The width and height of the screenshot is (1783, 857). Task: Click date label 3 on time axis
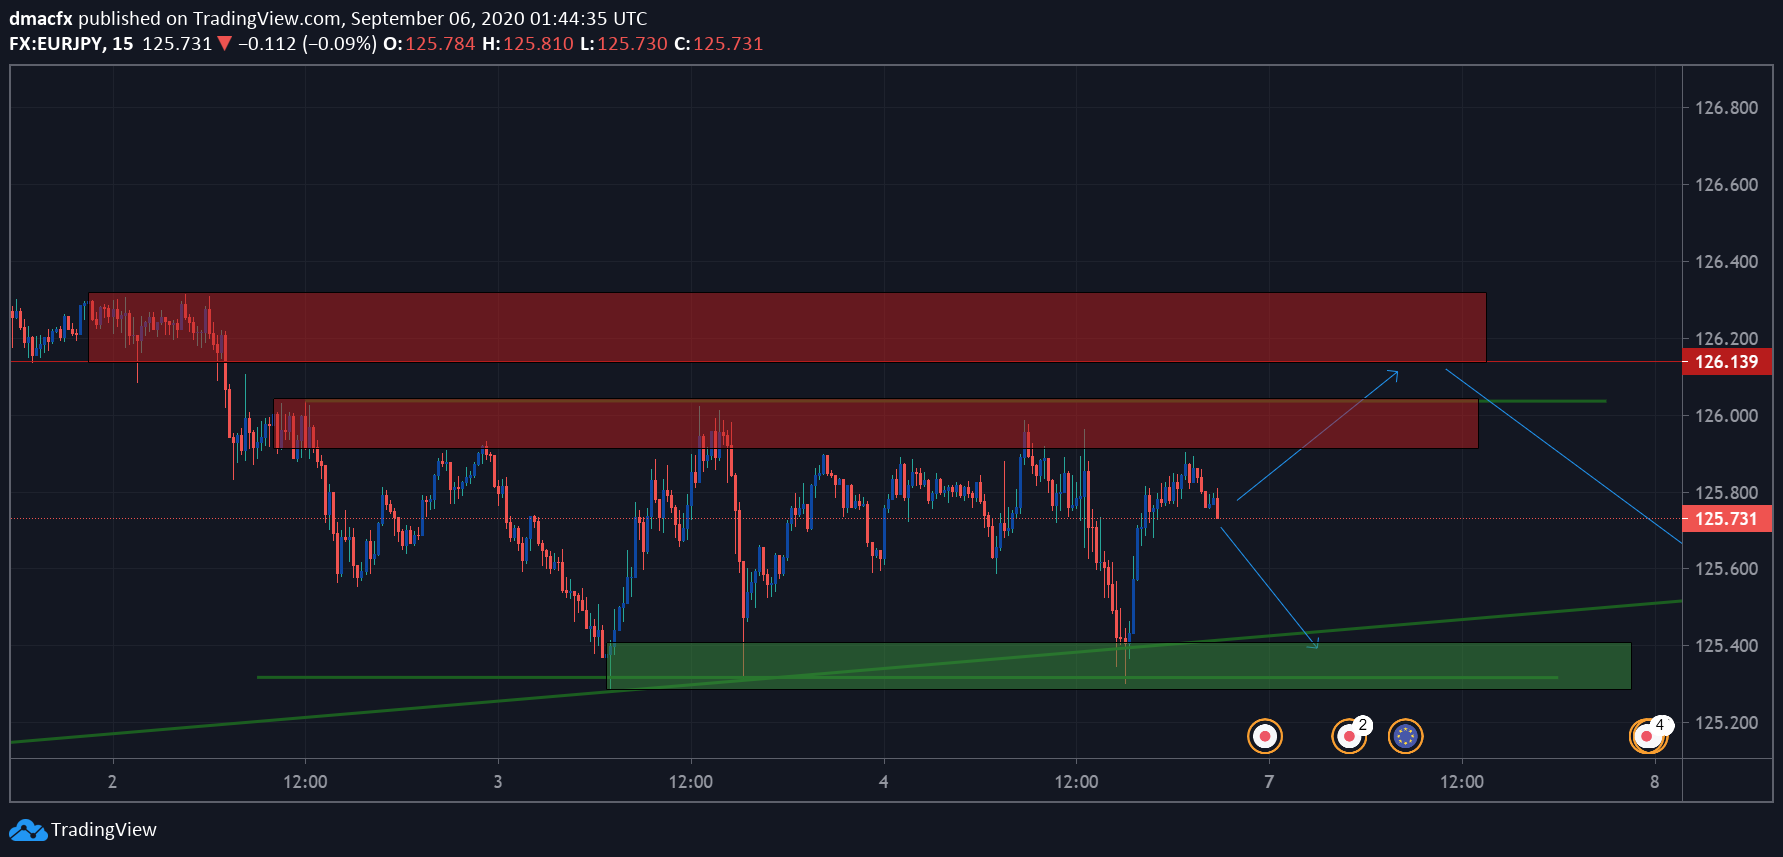coord(498,782)
